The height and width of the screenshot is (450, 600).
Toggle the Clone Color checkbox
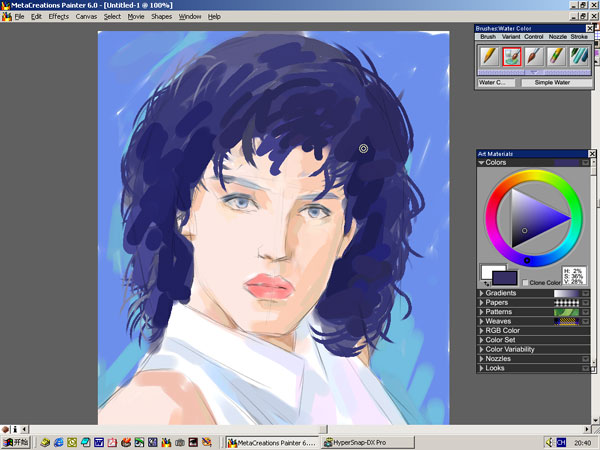[x=525, y=282]
